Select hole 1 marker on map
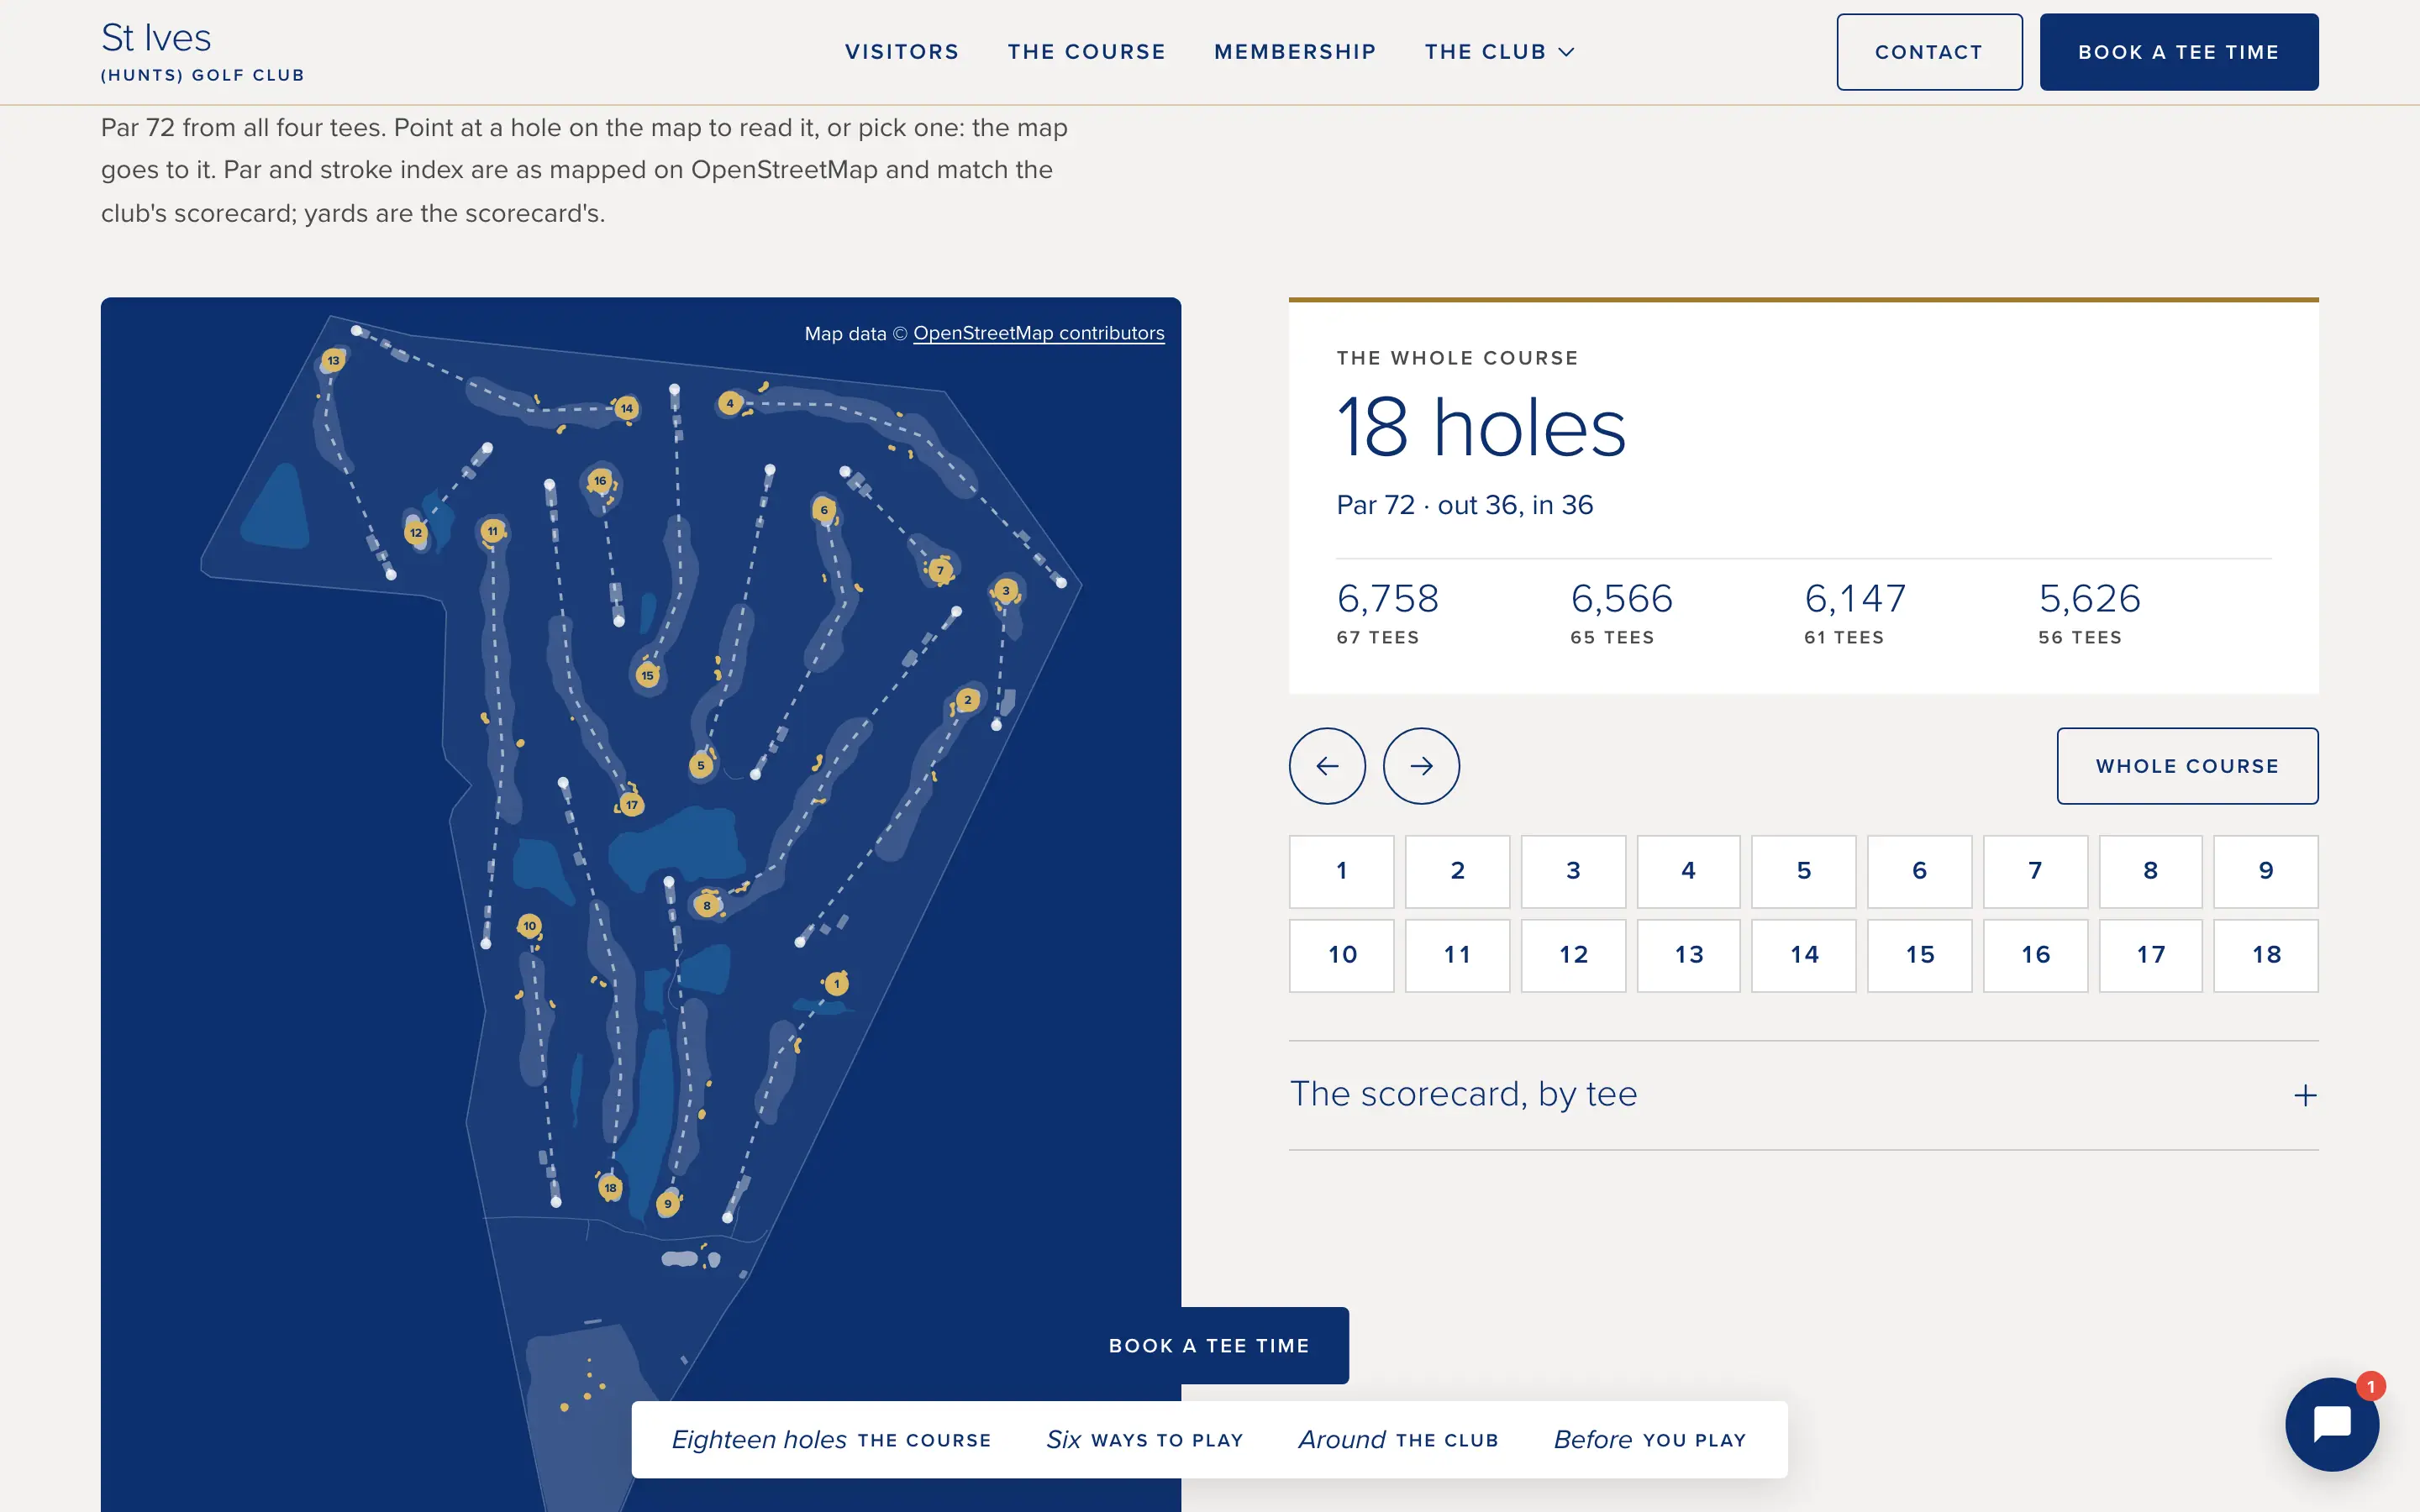This screenshot has height=1512, width=2420. click(x=837, y=984)
